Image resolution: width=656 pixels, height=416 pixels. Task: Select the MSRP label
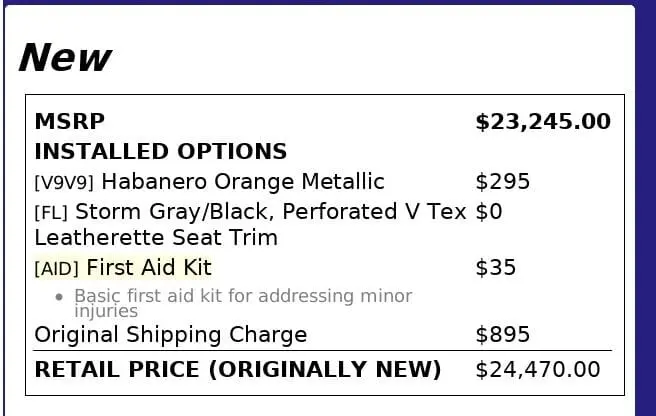[69, 122]
